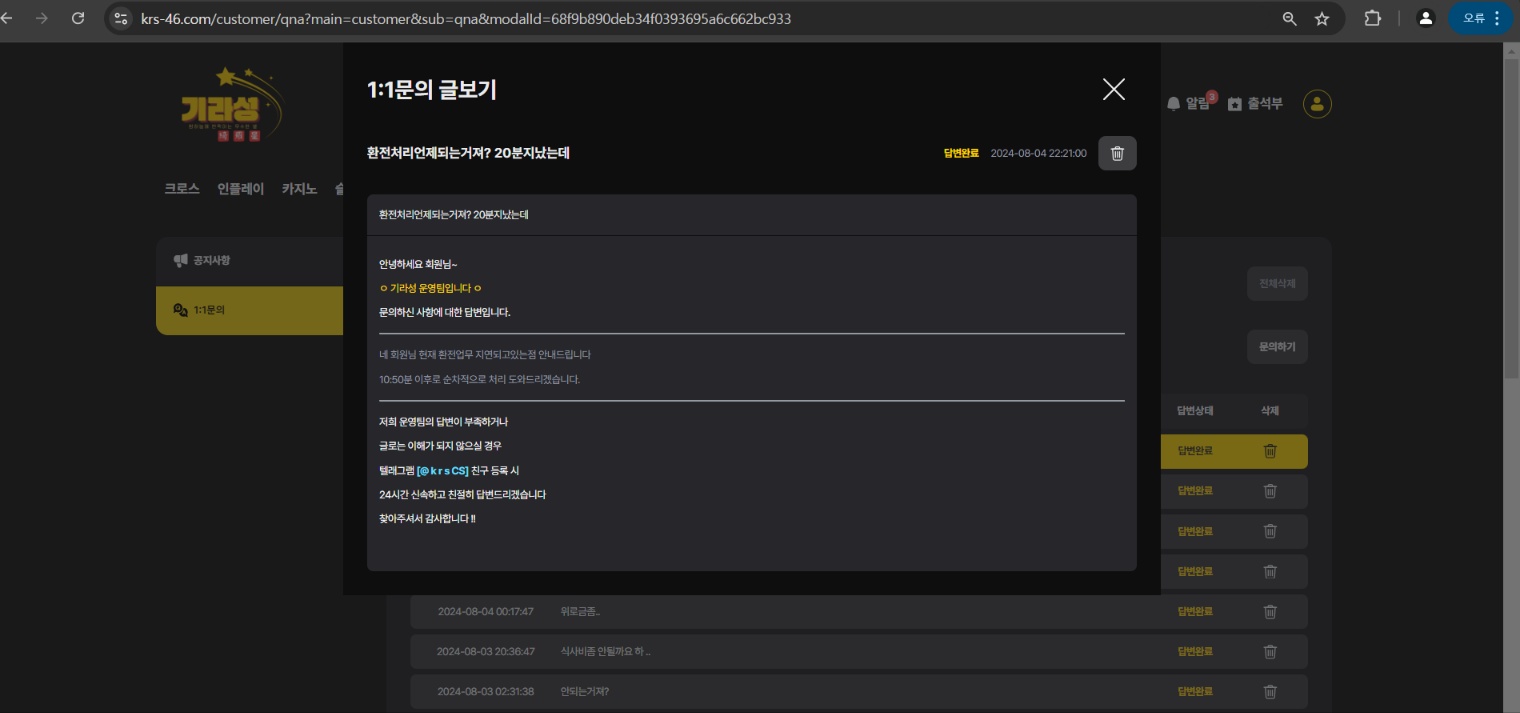Click the user profile avatar icon
1520x713 pixels.
[1317, 104]
